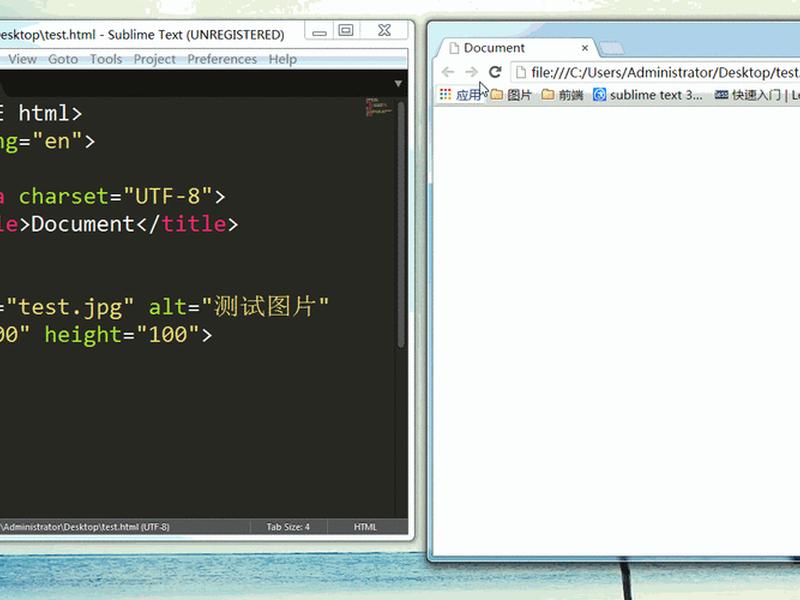Go forward in the browser

tap(471, 72)
